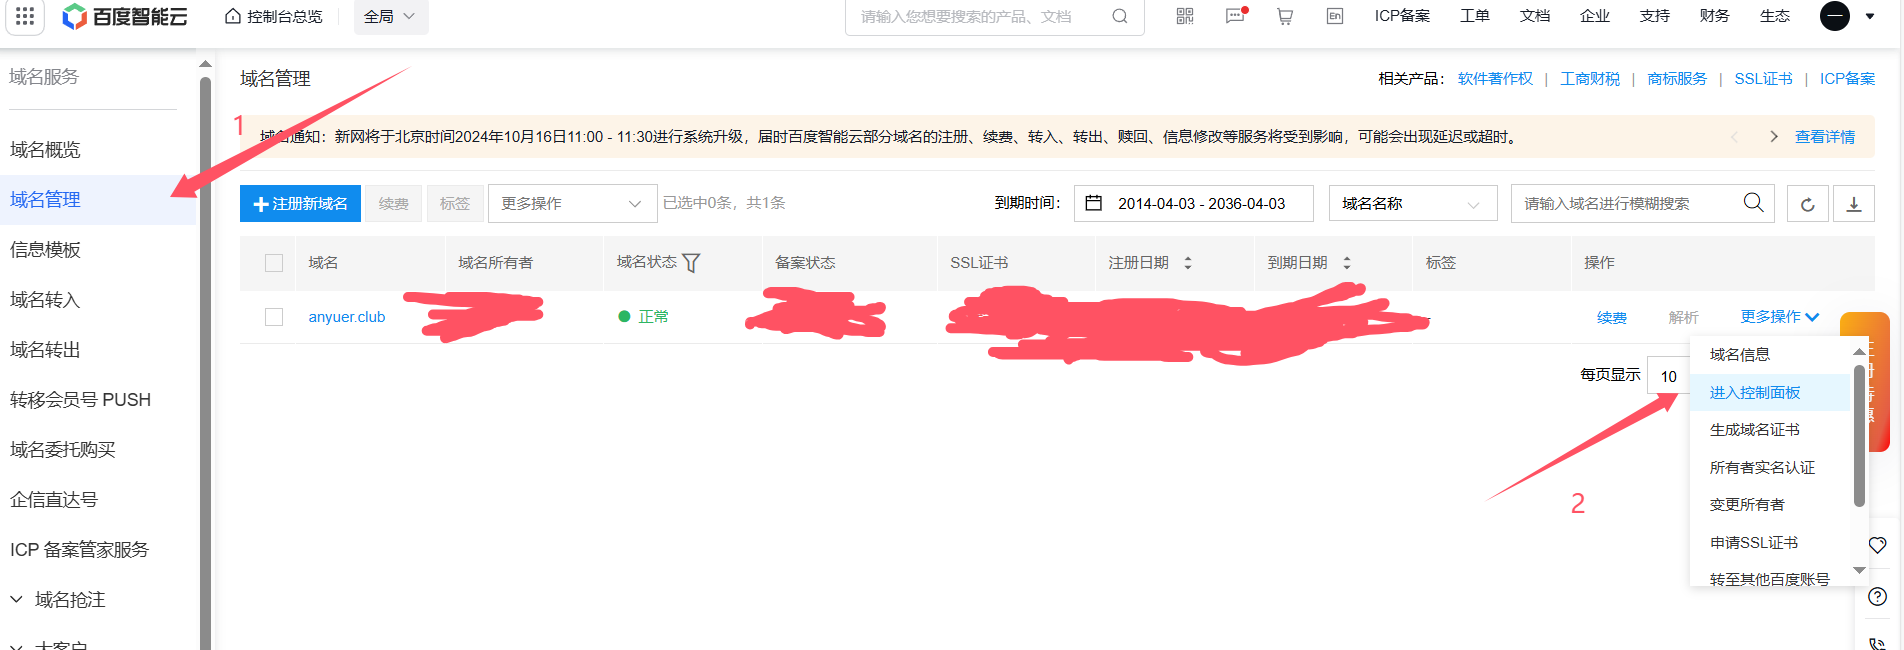1904x650 pixels.
Task: Click the help question mark icon
Action: tap(1878, 597)
